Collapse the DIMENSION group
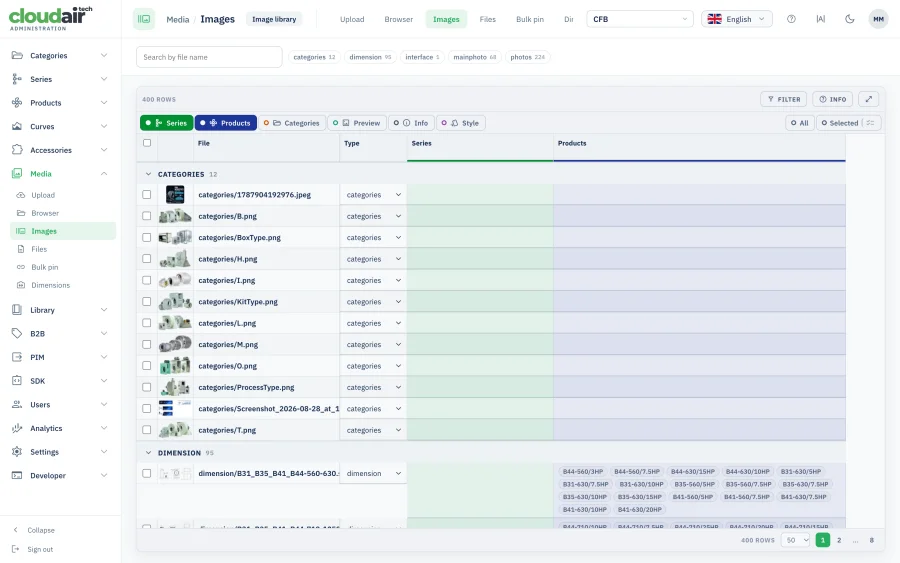The image size is (900, 563). (148, 453)
